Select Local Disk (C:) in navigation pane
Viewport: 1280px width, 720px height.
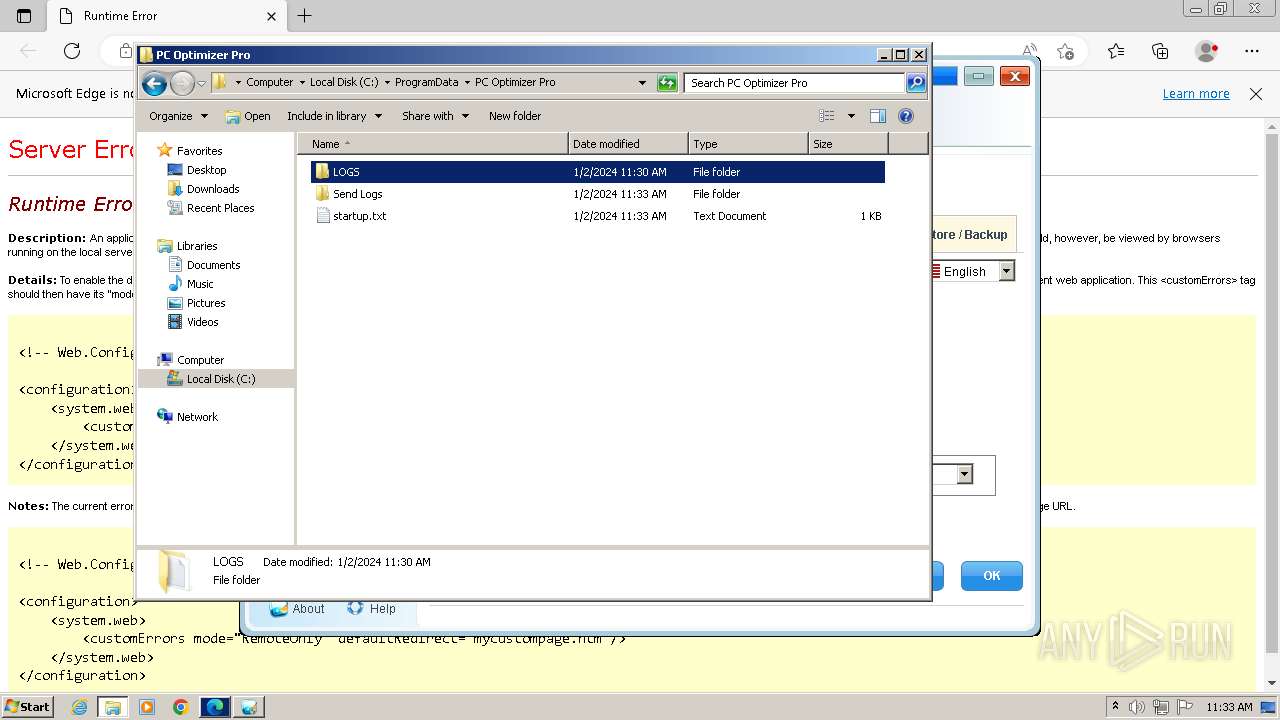215,379
